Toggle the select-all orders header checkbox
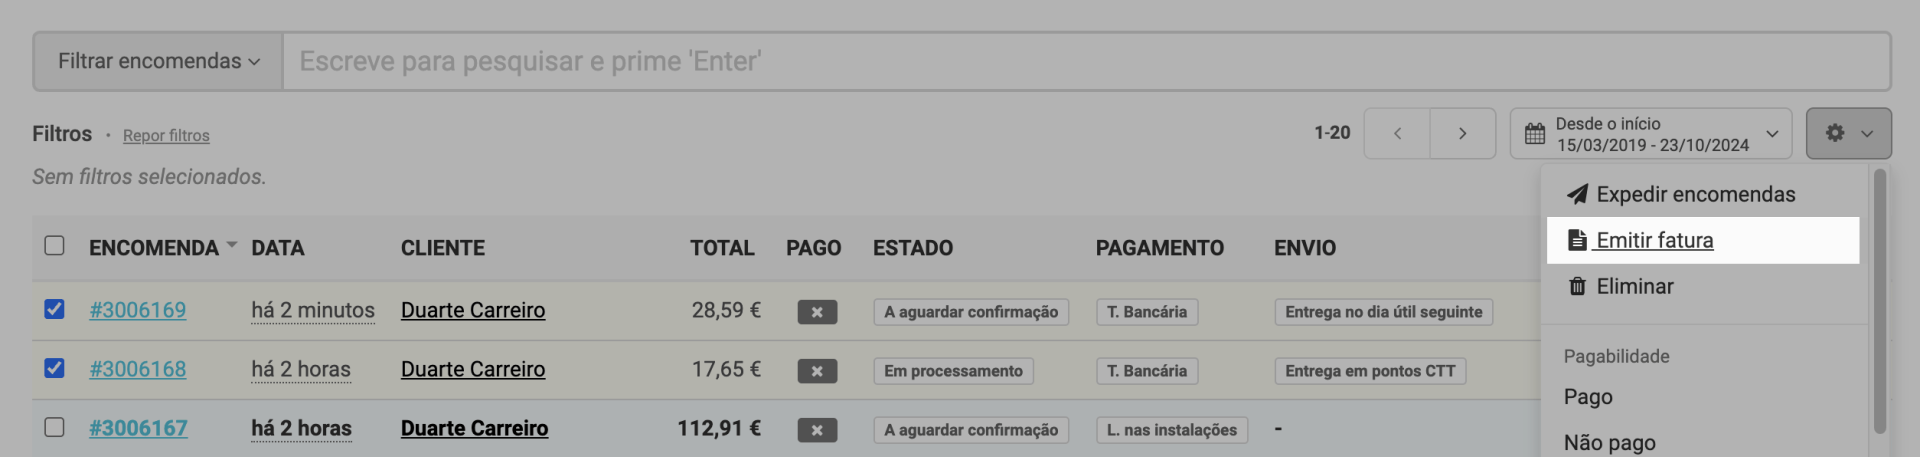Viewport: 1920px width, 457px height. point(54,246)
